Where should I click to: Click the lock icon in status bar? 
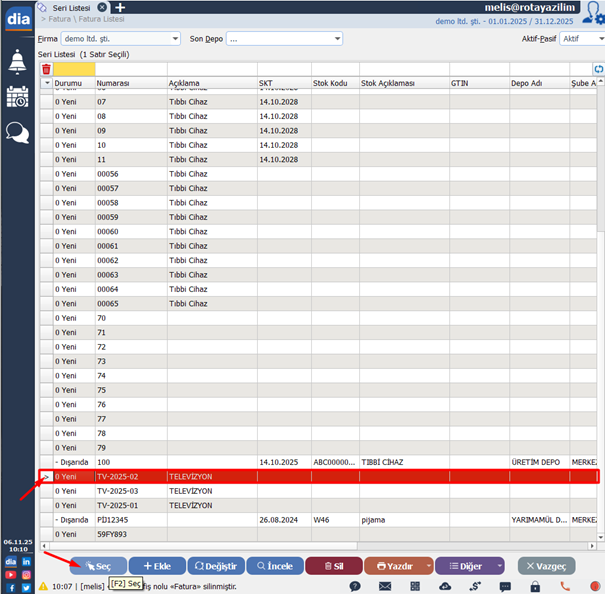(x=535, y=586)
